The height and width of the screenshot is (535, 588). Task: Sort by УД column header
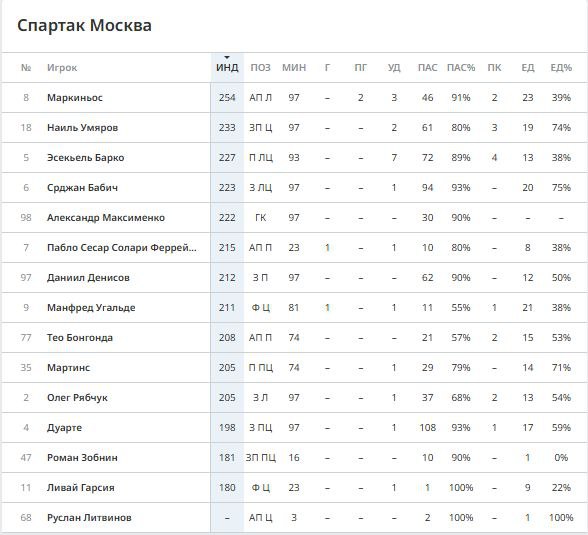pyautogui.click(x=394, y=67)
